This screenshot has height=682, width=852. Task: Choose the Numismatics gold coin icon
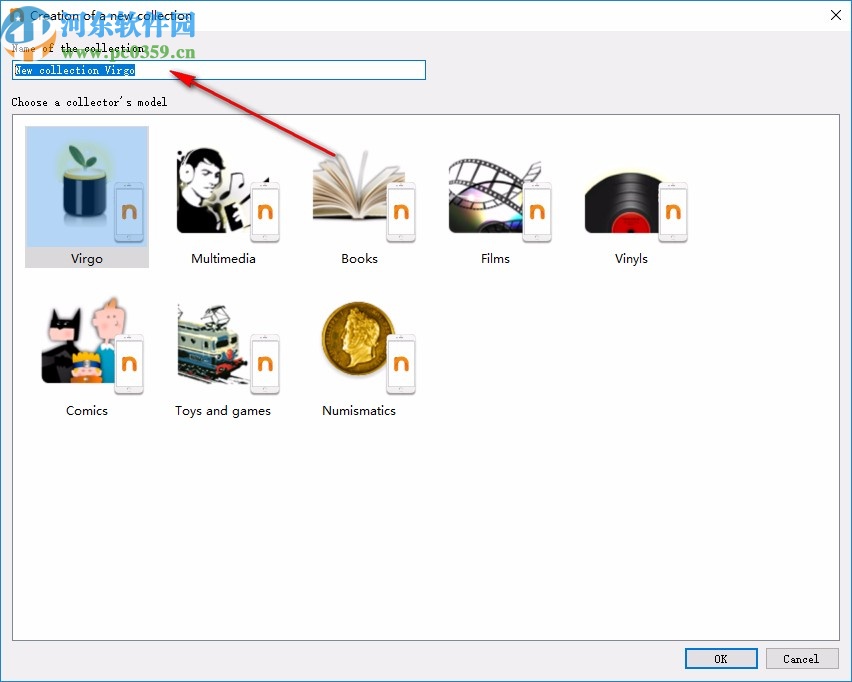point(368,347)
